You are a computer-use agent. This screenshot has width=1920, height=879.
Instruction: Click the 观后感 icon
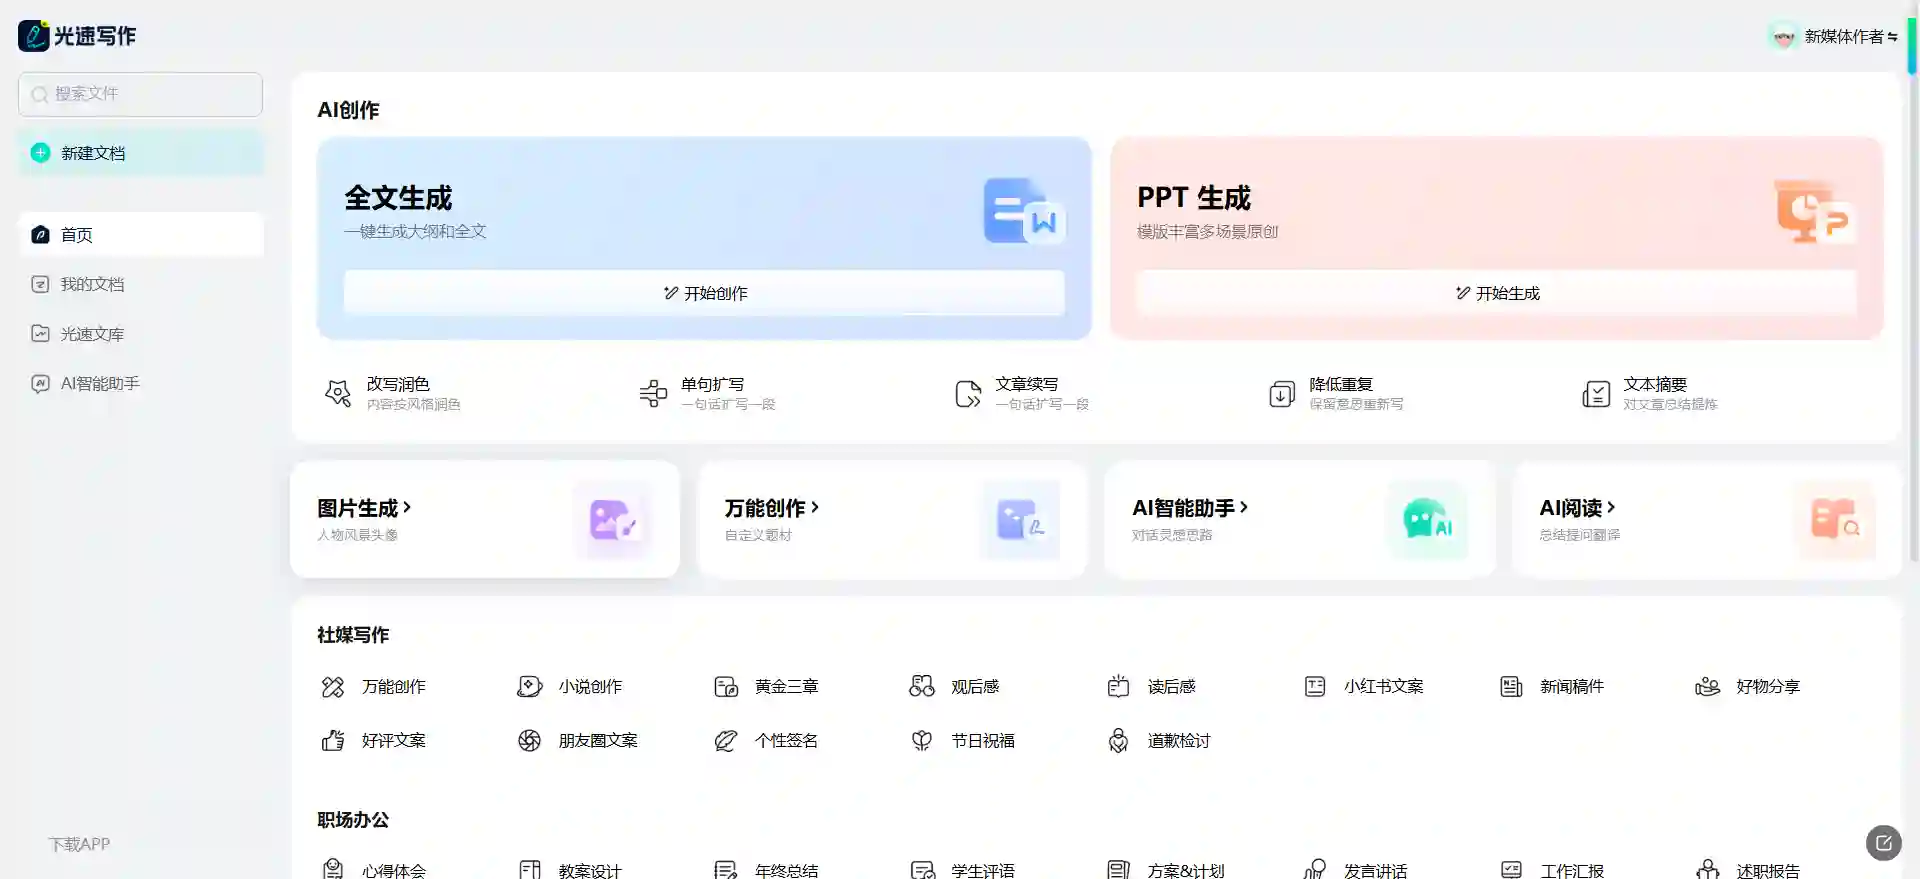coord(922,686)
